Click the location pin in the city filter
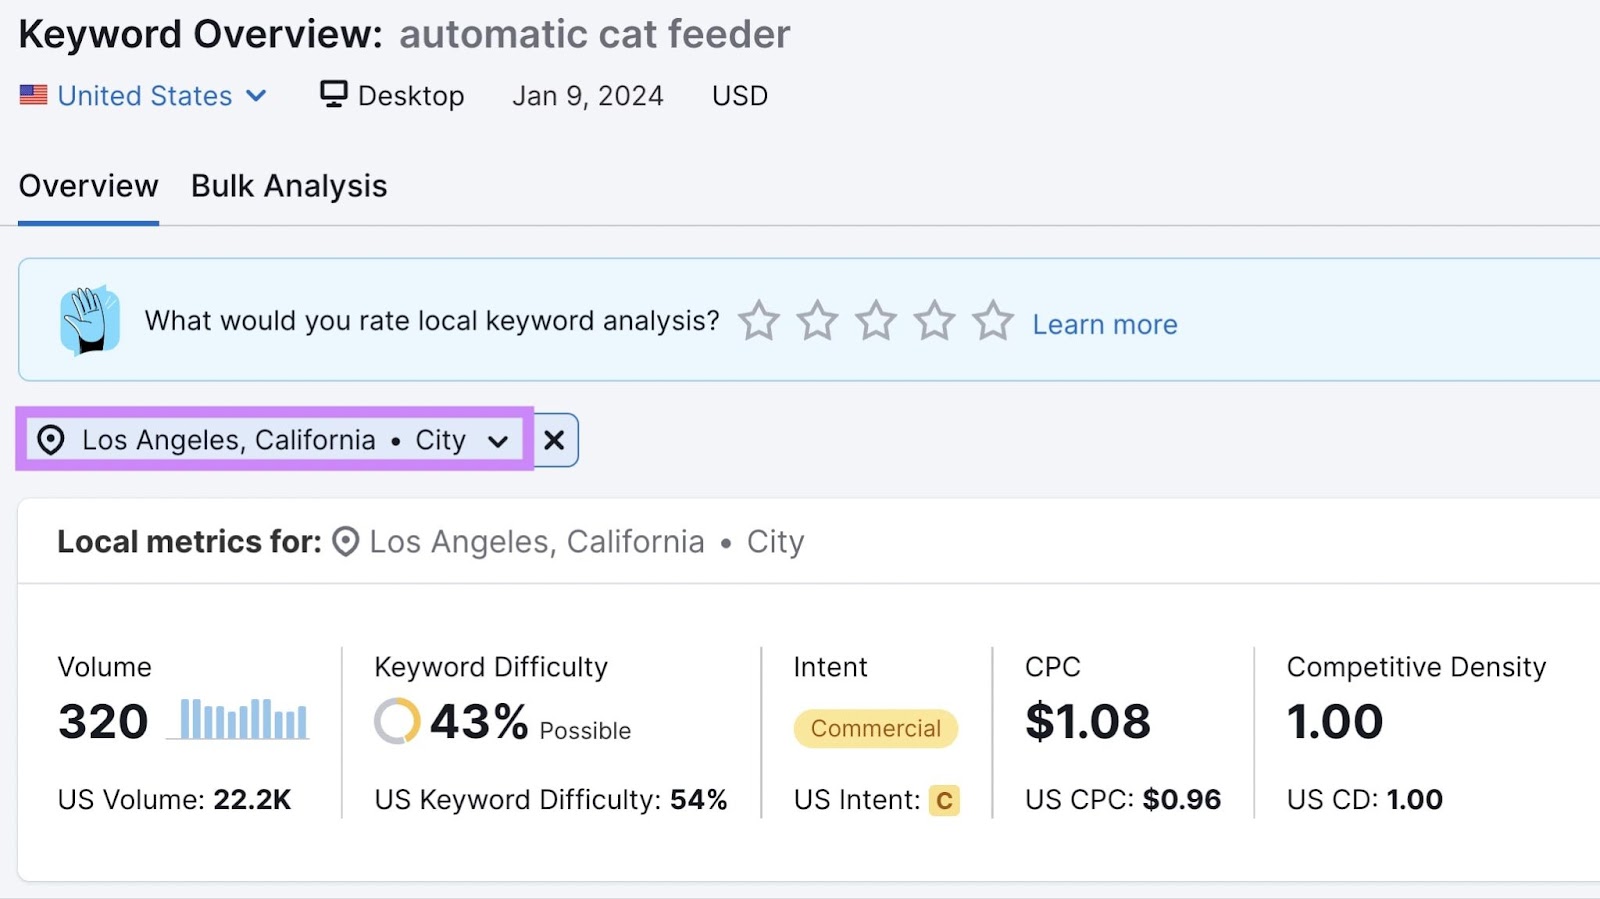Screen dimensions: 1600x899 tap(51, 440)
